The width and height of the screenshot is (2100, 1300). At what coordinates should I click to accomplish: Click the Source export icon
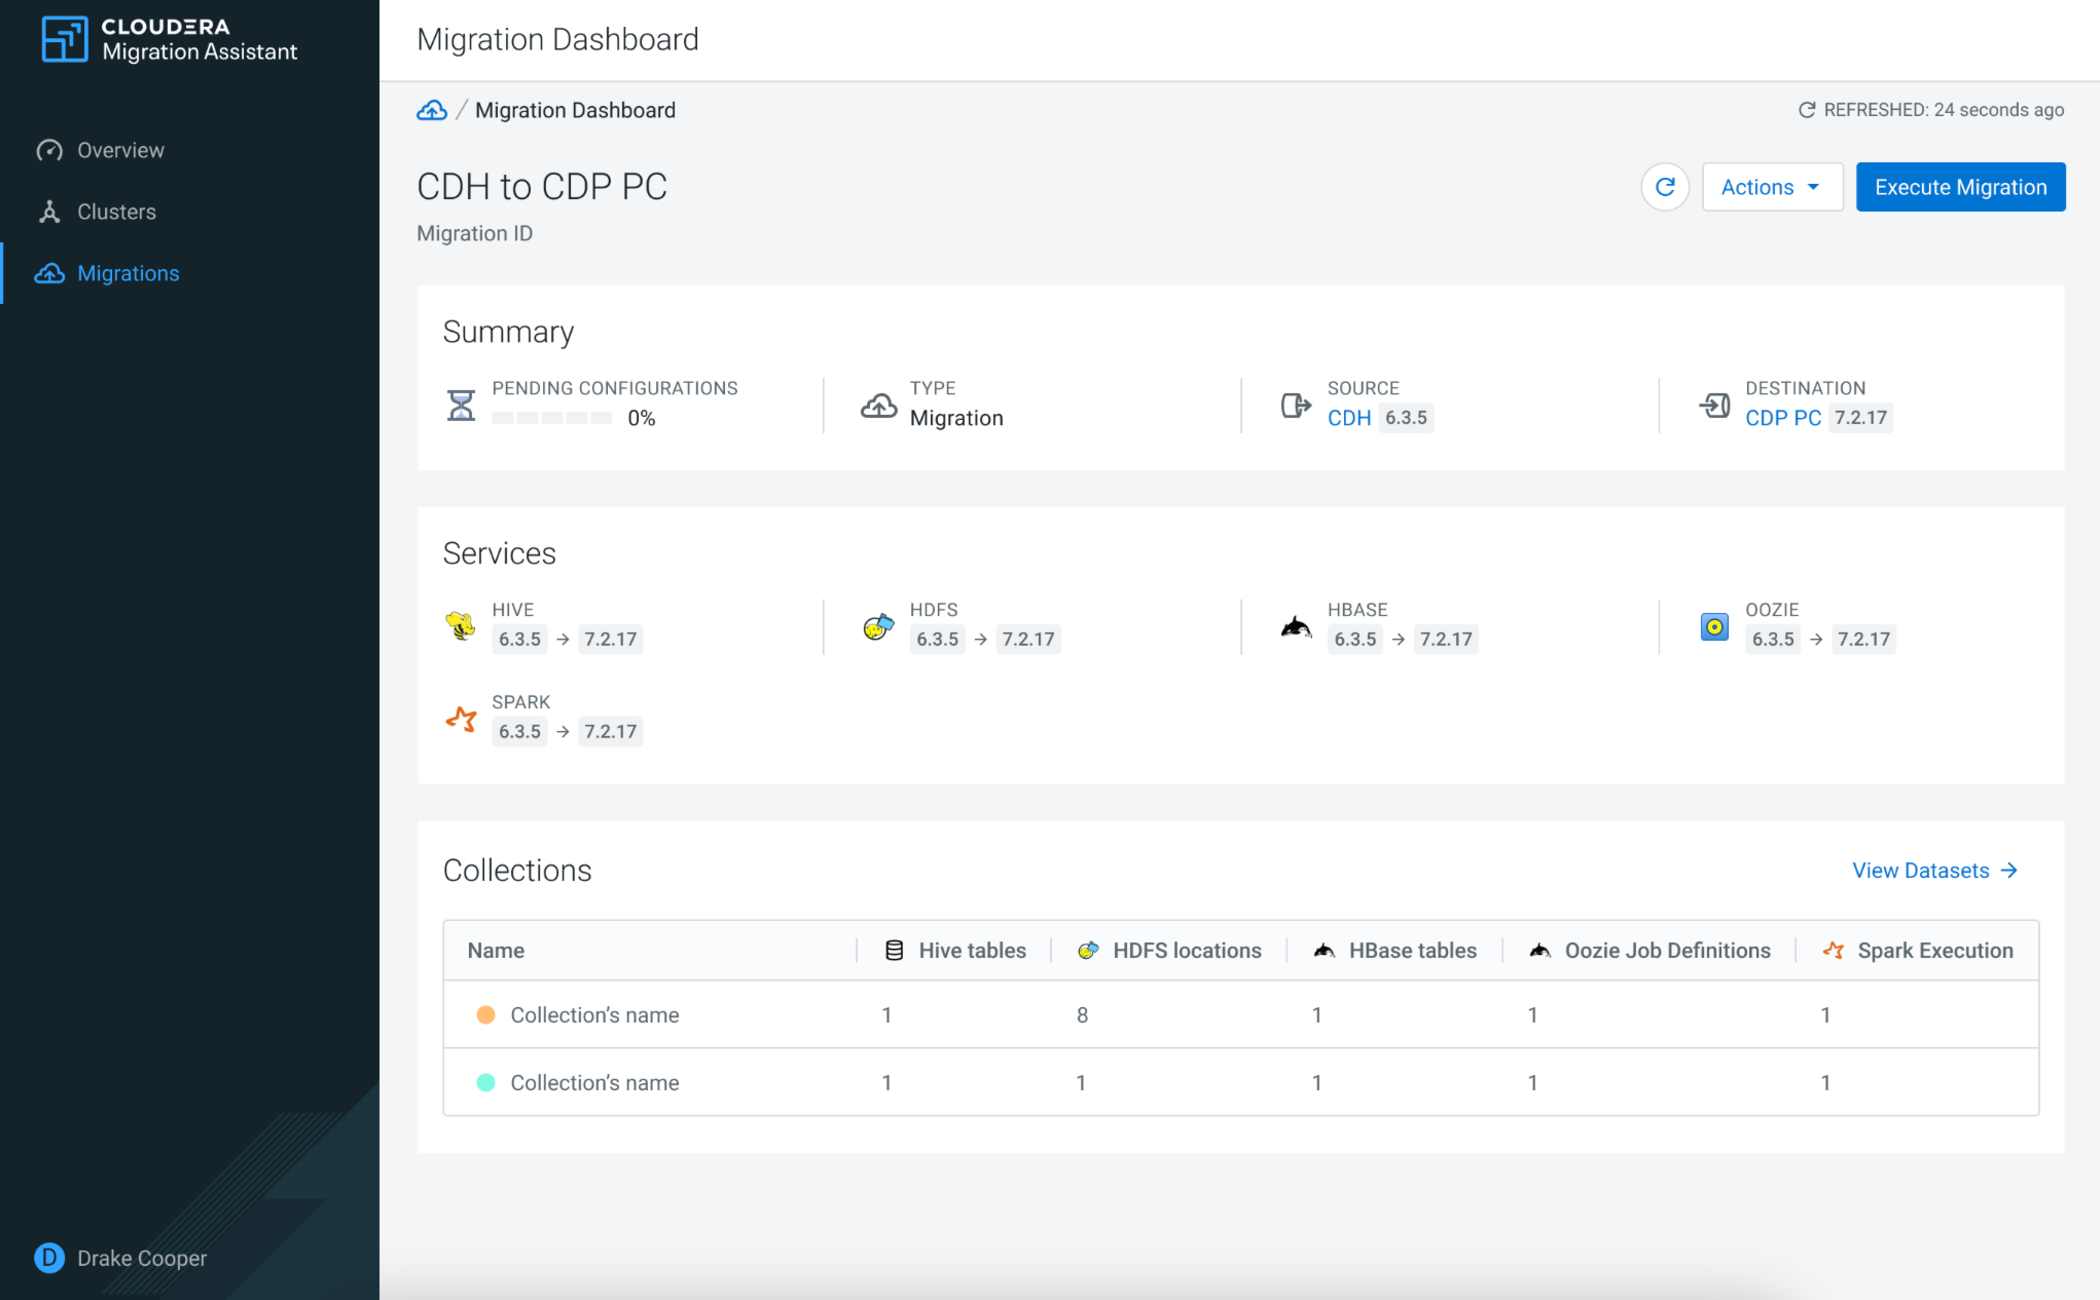pyautogui.click(x=1296, y=405)
